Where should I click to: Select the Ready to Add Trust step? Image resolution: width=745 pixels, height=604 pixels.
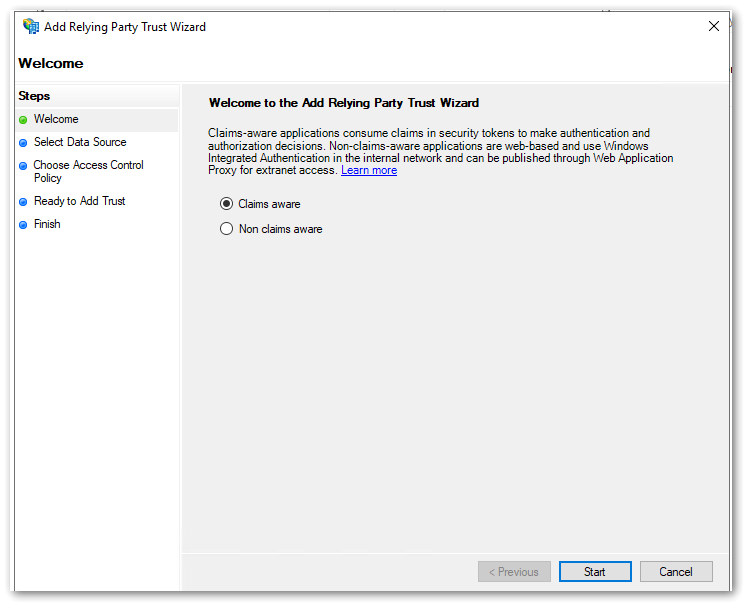coord(79,201)
